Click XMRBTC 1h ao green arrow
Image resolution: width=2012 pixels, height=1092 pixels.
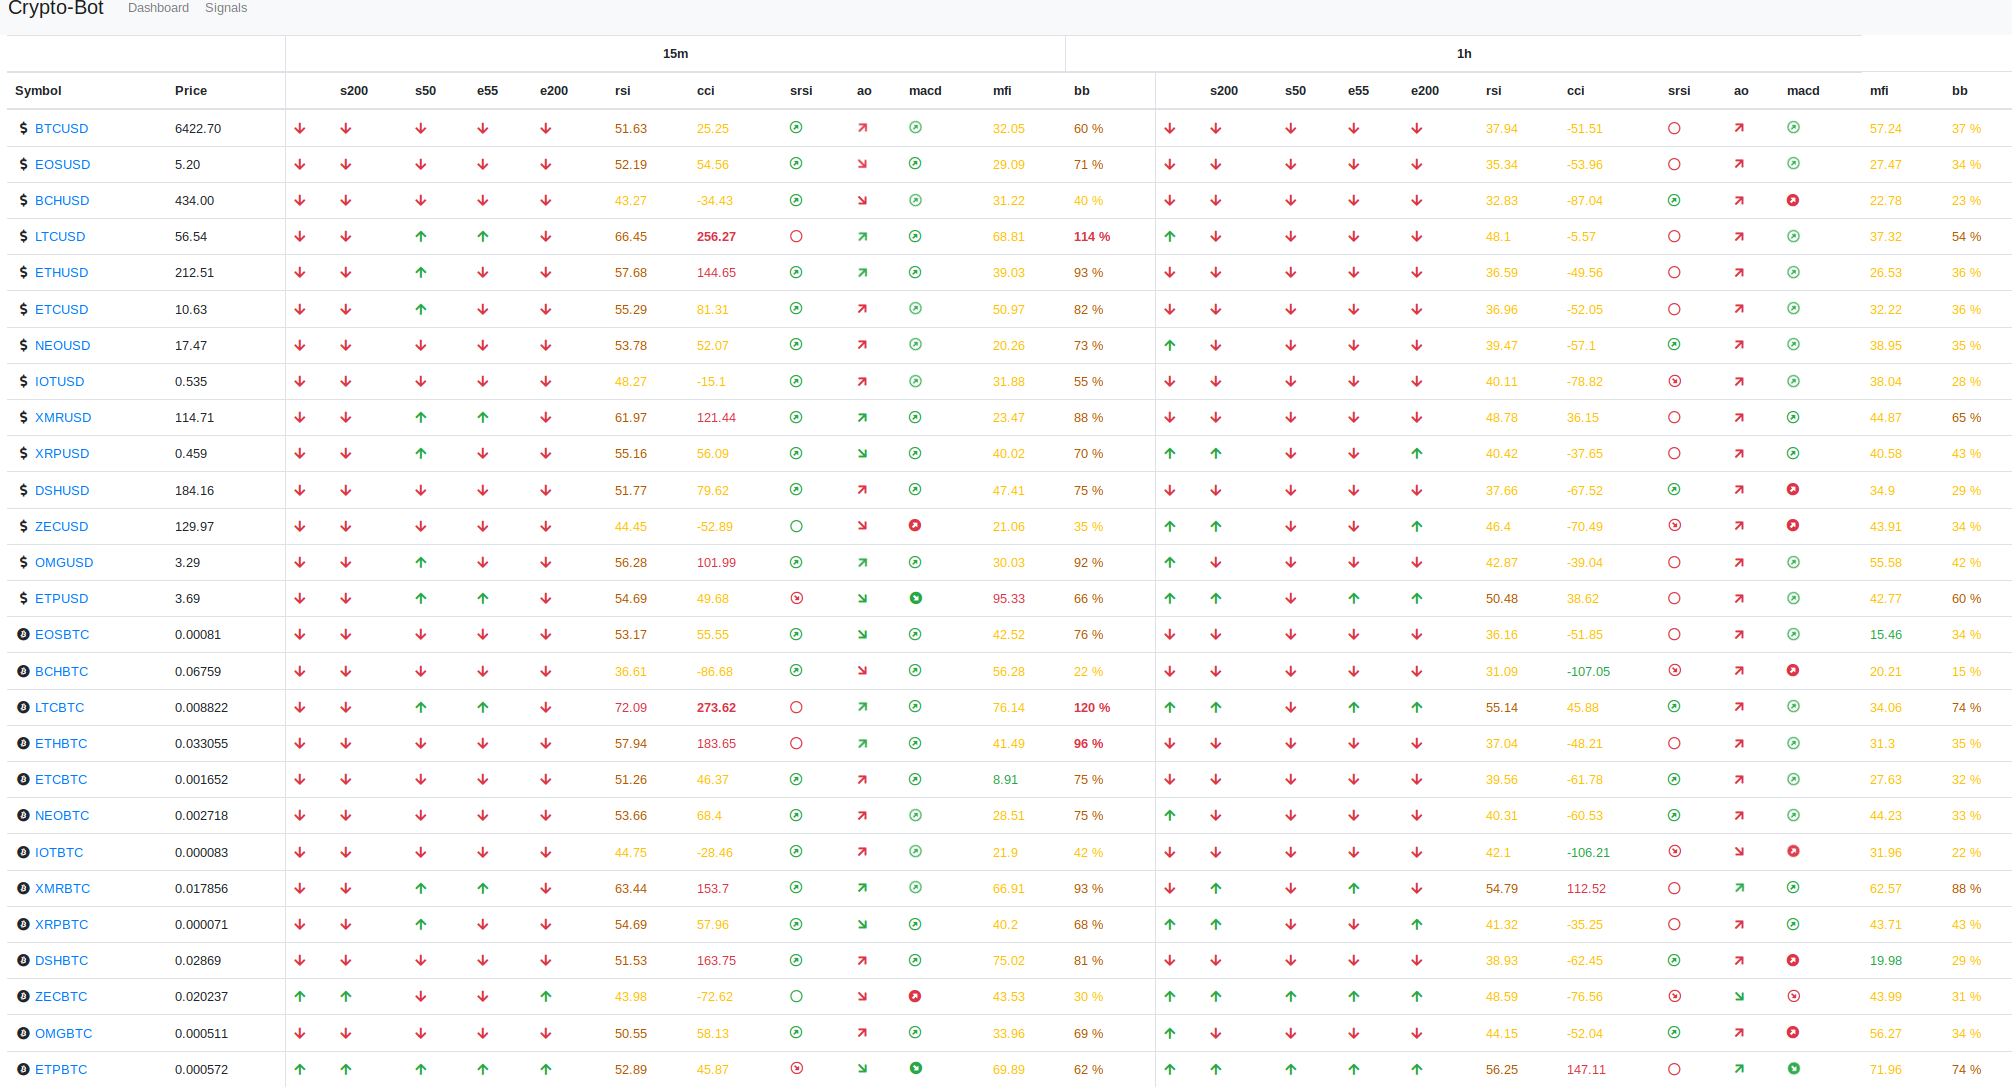point(1739,888)
